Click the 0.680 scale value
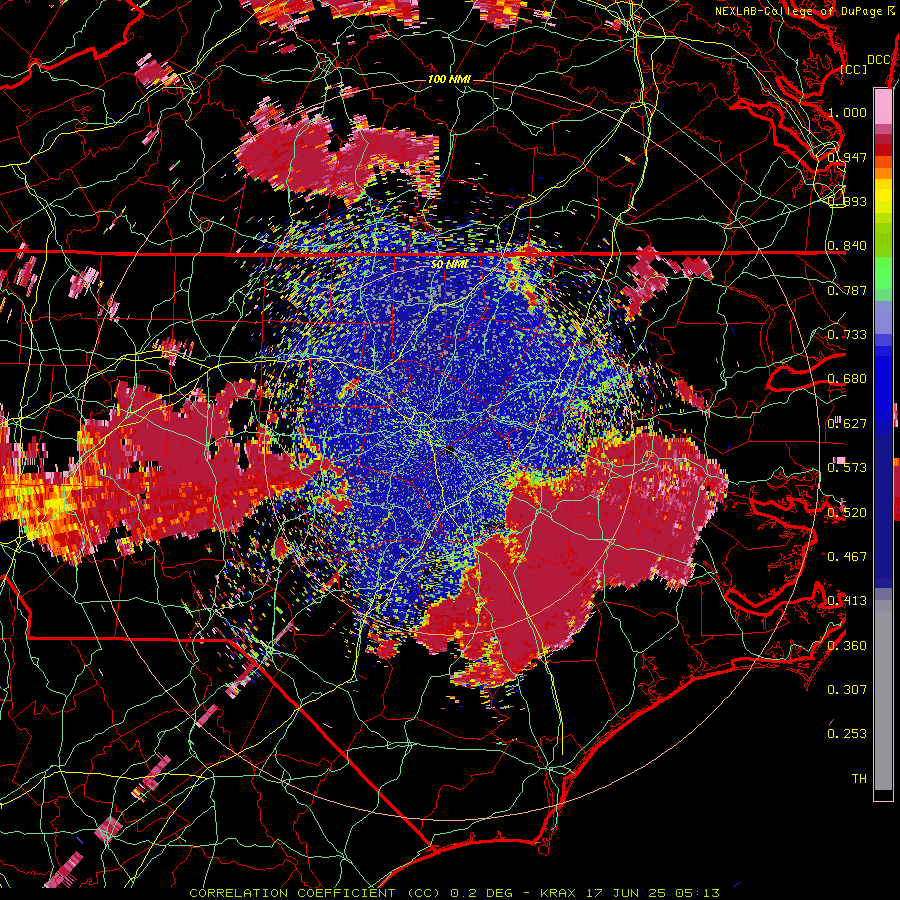The height and width of the screenshot is (900, 900). pyautogui.click(x=847, y=379)
